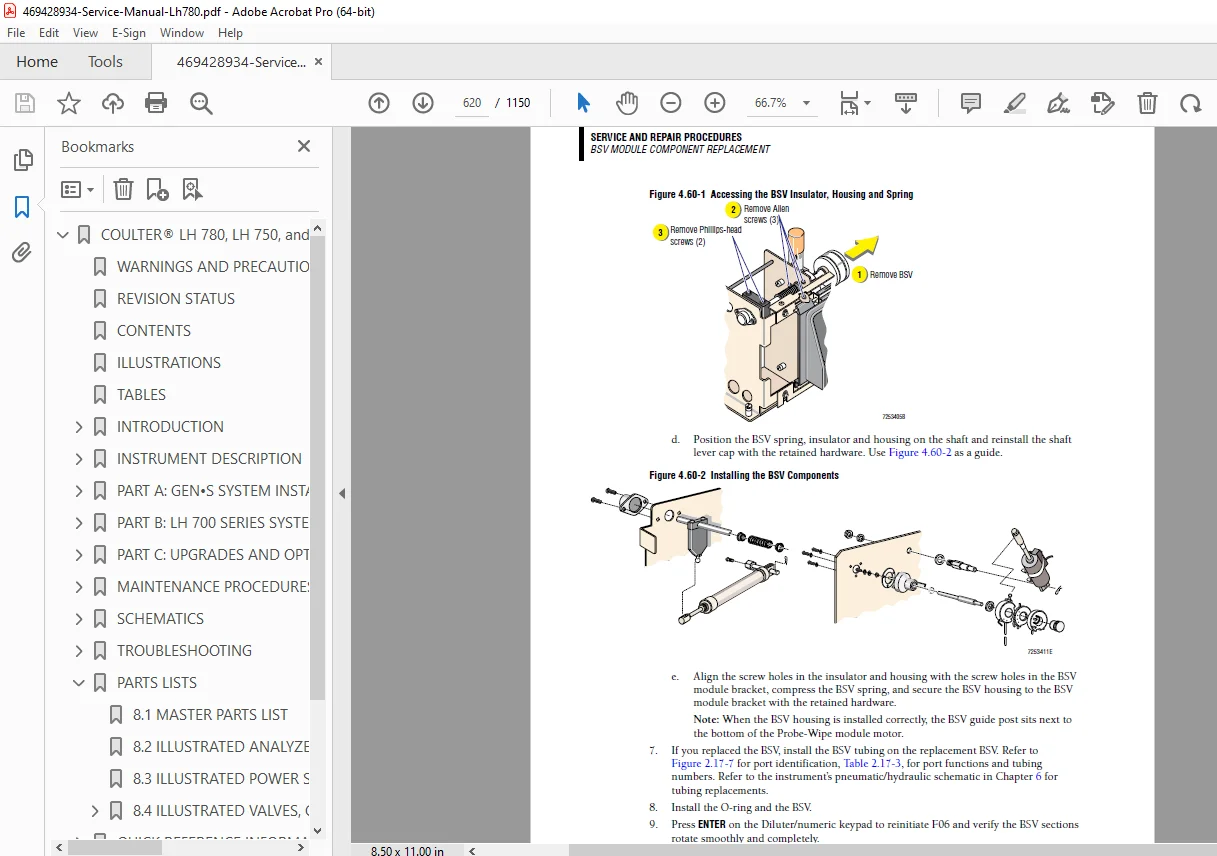Select the Highlight text pen tool

click(1014, 103)
